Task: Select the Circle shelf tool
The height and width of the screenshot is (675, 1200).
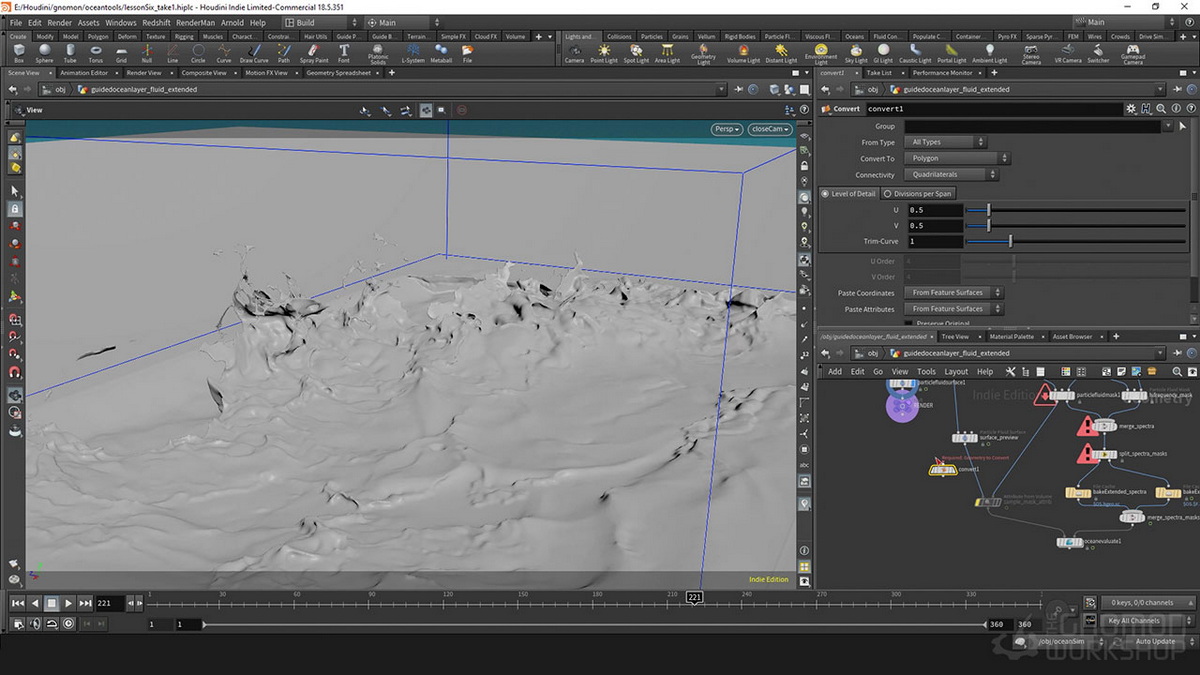Action: click(198, 53)
